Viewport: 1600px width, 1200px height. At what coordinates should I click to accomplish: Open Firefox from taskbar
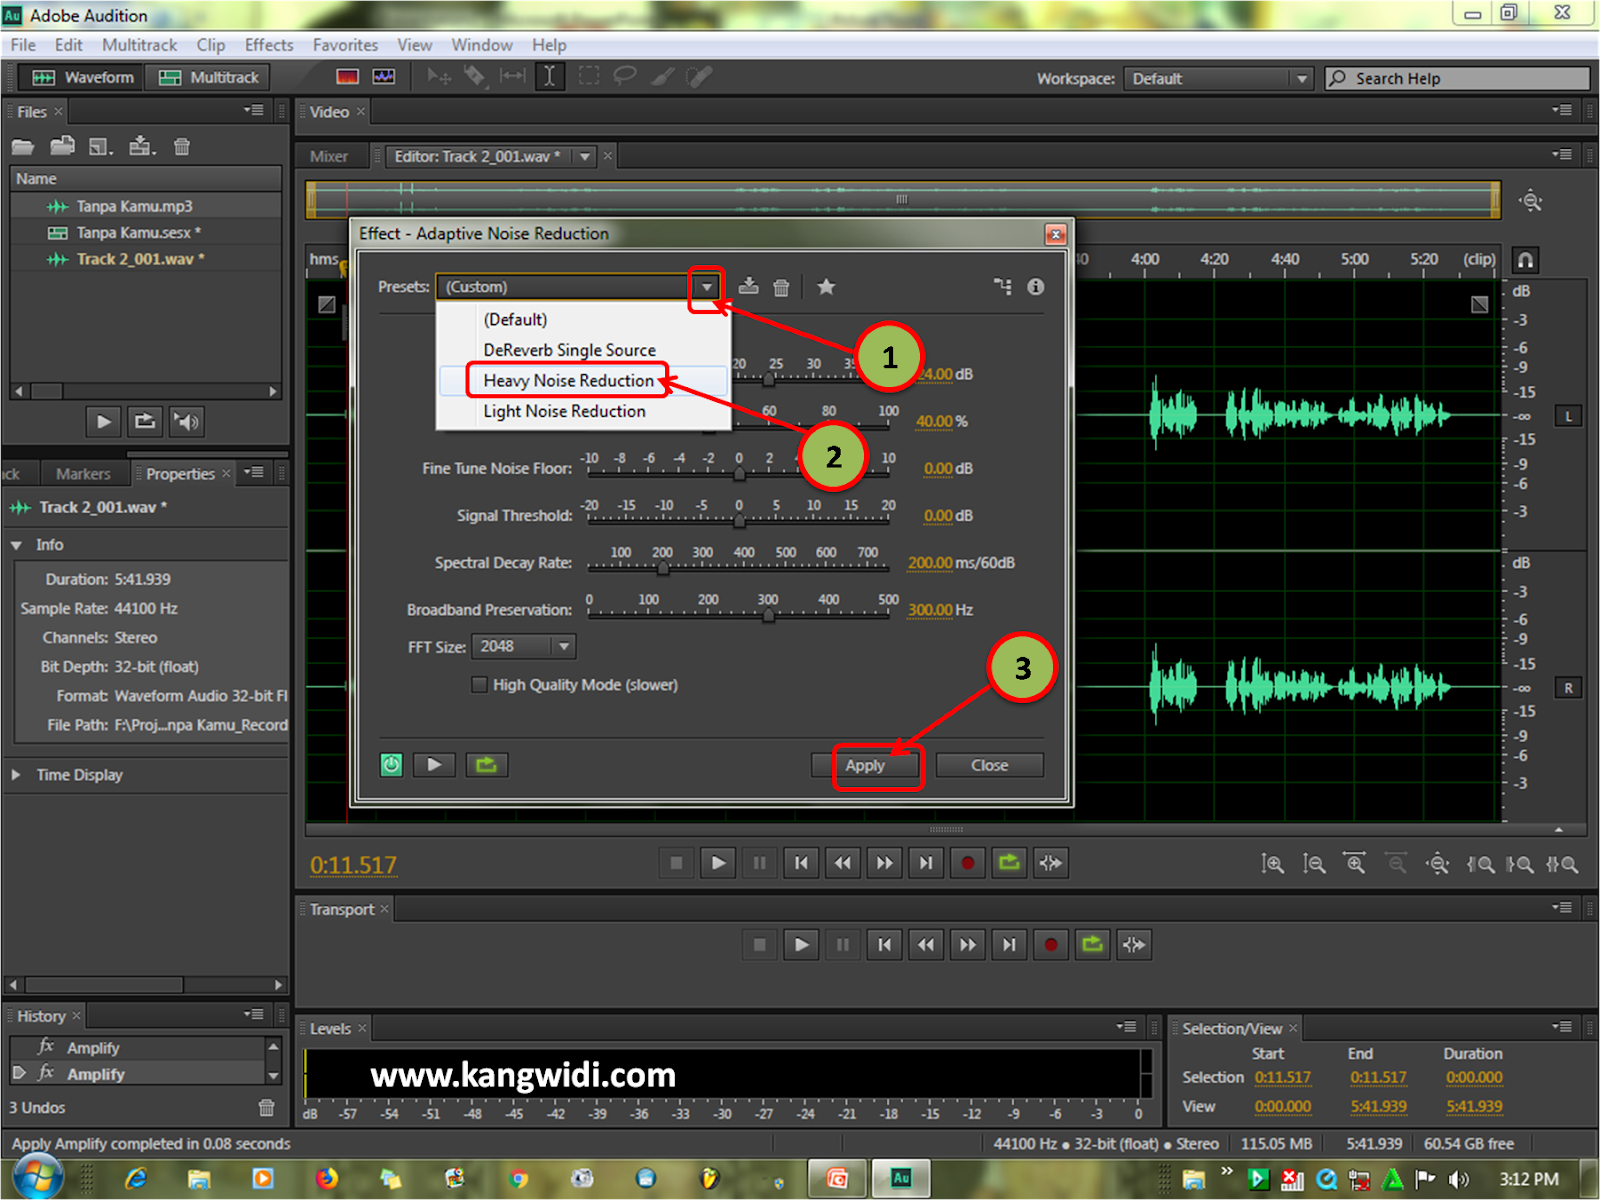(x=326, y=1178)
